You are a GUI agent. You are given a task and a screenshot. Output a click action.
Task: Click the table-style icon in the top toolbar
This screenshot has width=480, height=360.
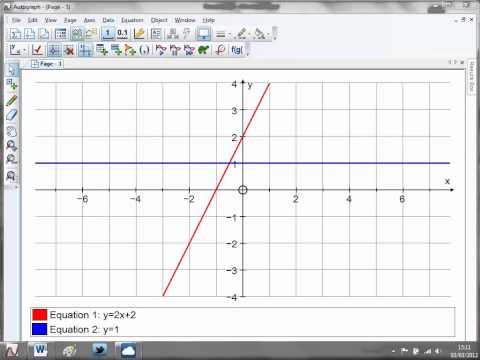(60, 34)
